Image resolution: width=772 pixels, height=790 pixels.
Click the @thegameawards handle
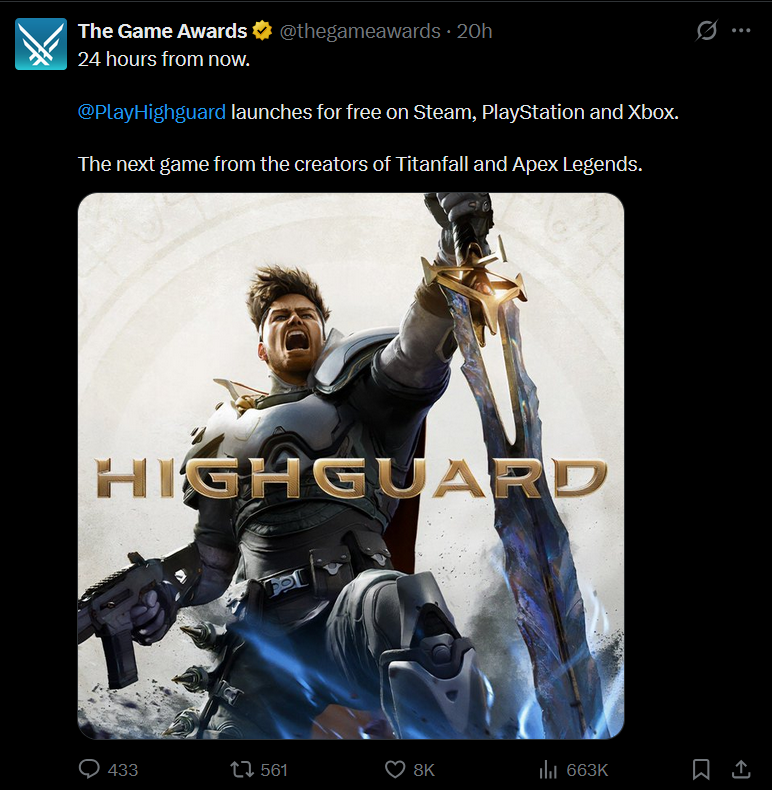pos(360,31)
